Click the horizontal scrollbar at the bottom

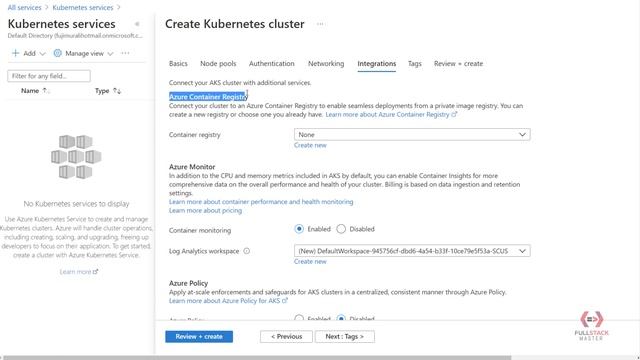pos(257,358)
